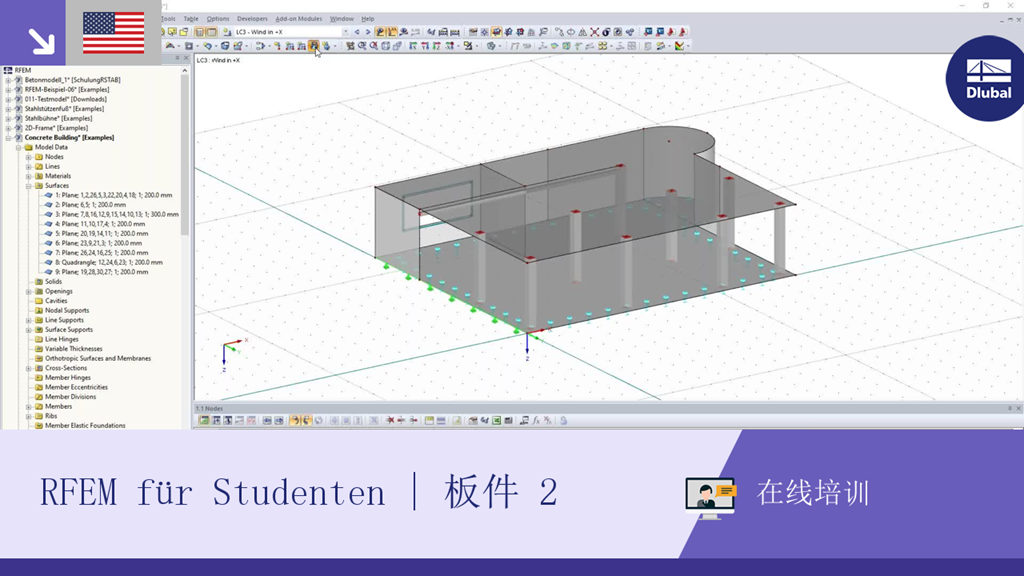Expand the Lines folder in navigator
Viewport: 1024px width, 576px height.
pyautogui.click(x=29, y=167)
